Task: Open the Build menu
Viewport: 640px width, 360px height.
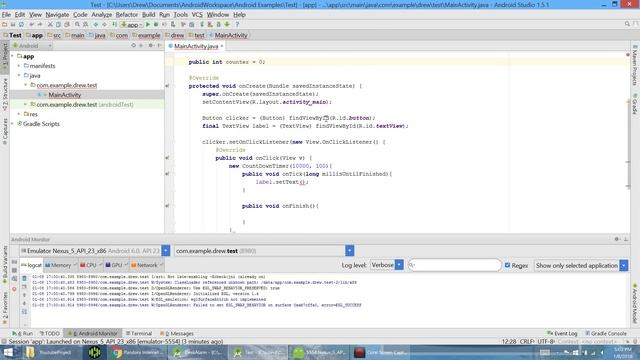Action: pyautogui.click(x=149, y=15)
